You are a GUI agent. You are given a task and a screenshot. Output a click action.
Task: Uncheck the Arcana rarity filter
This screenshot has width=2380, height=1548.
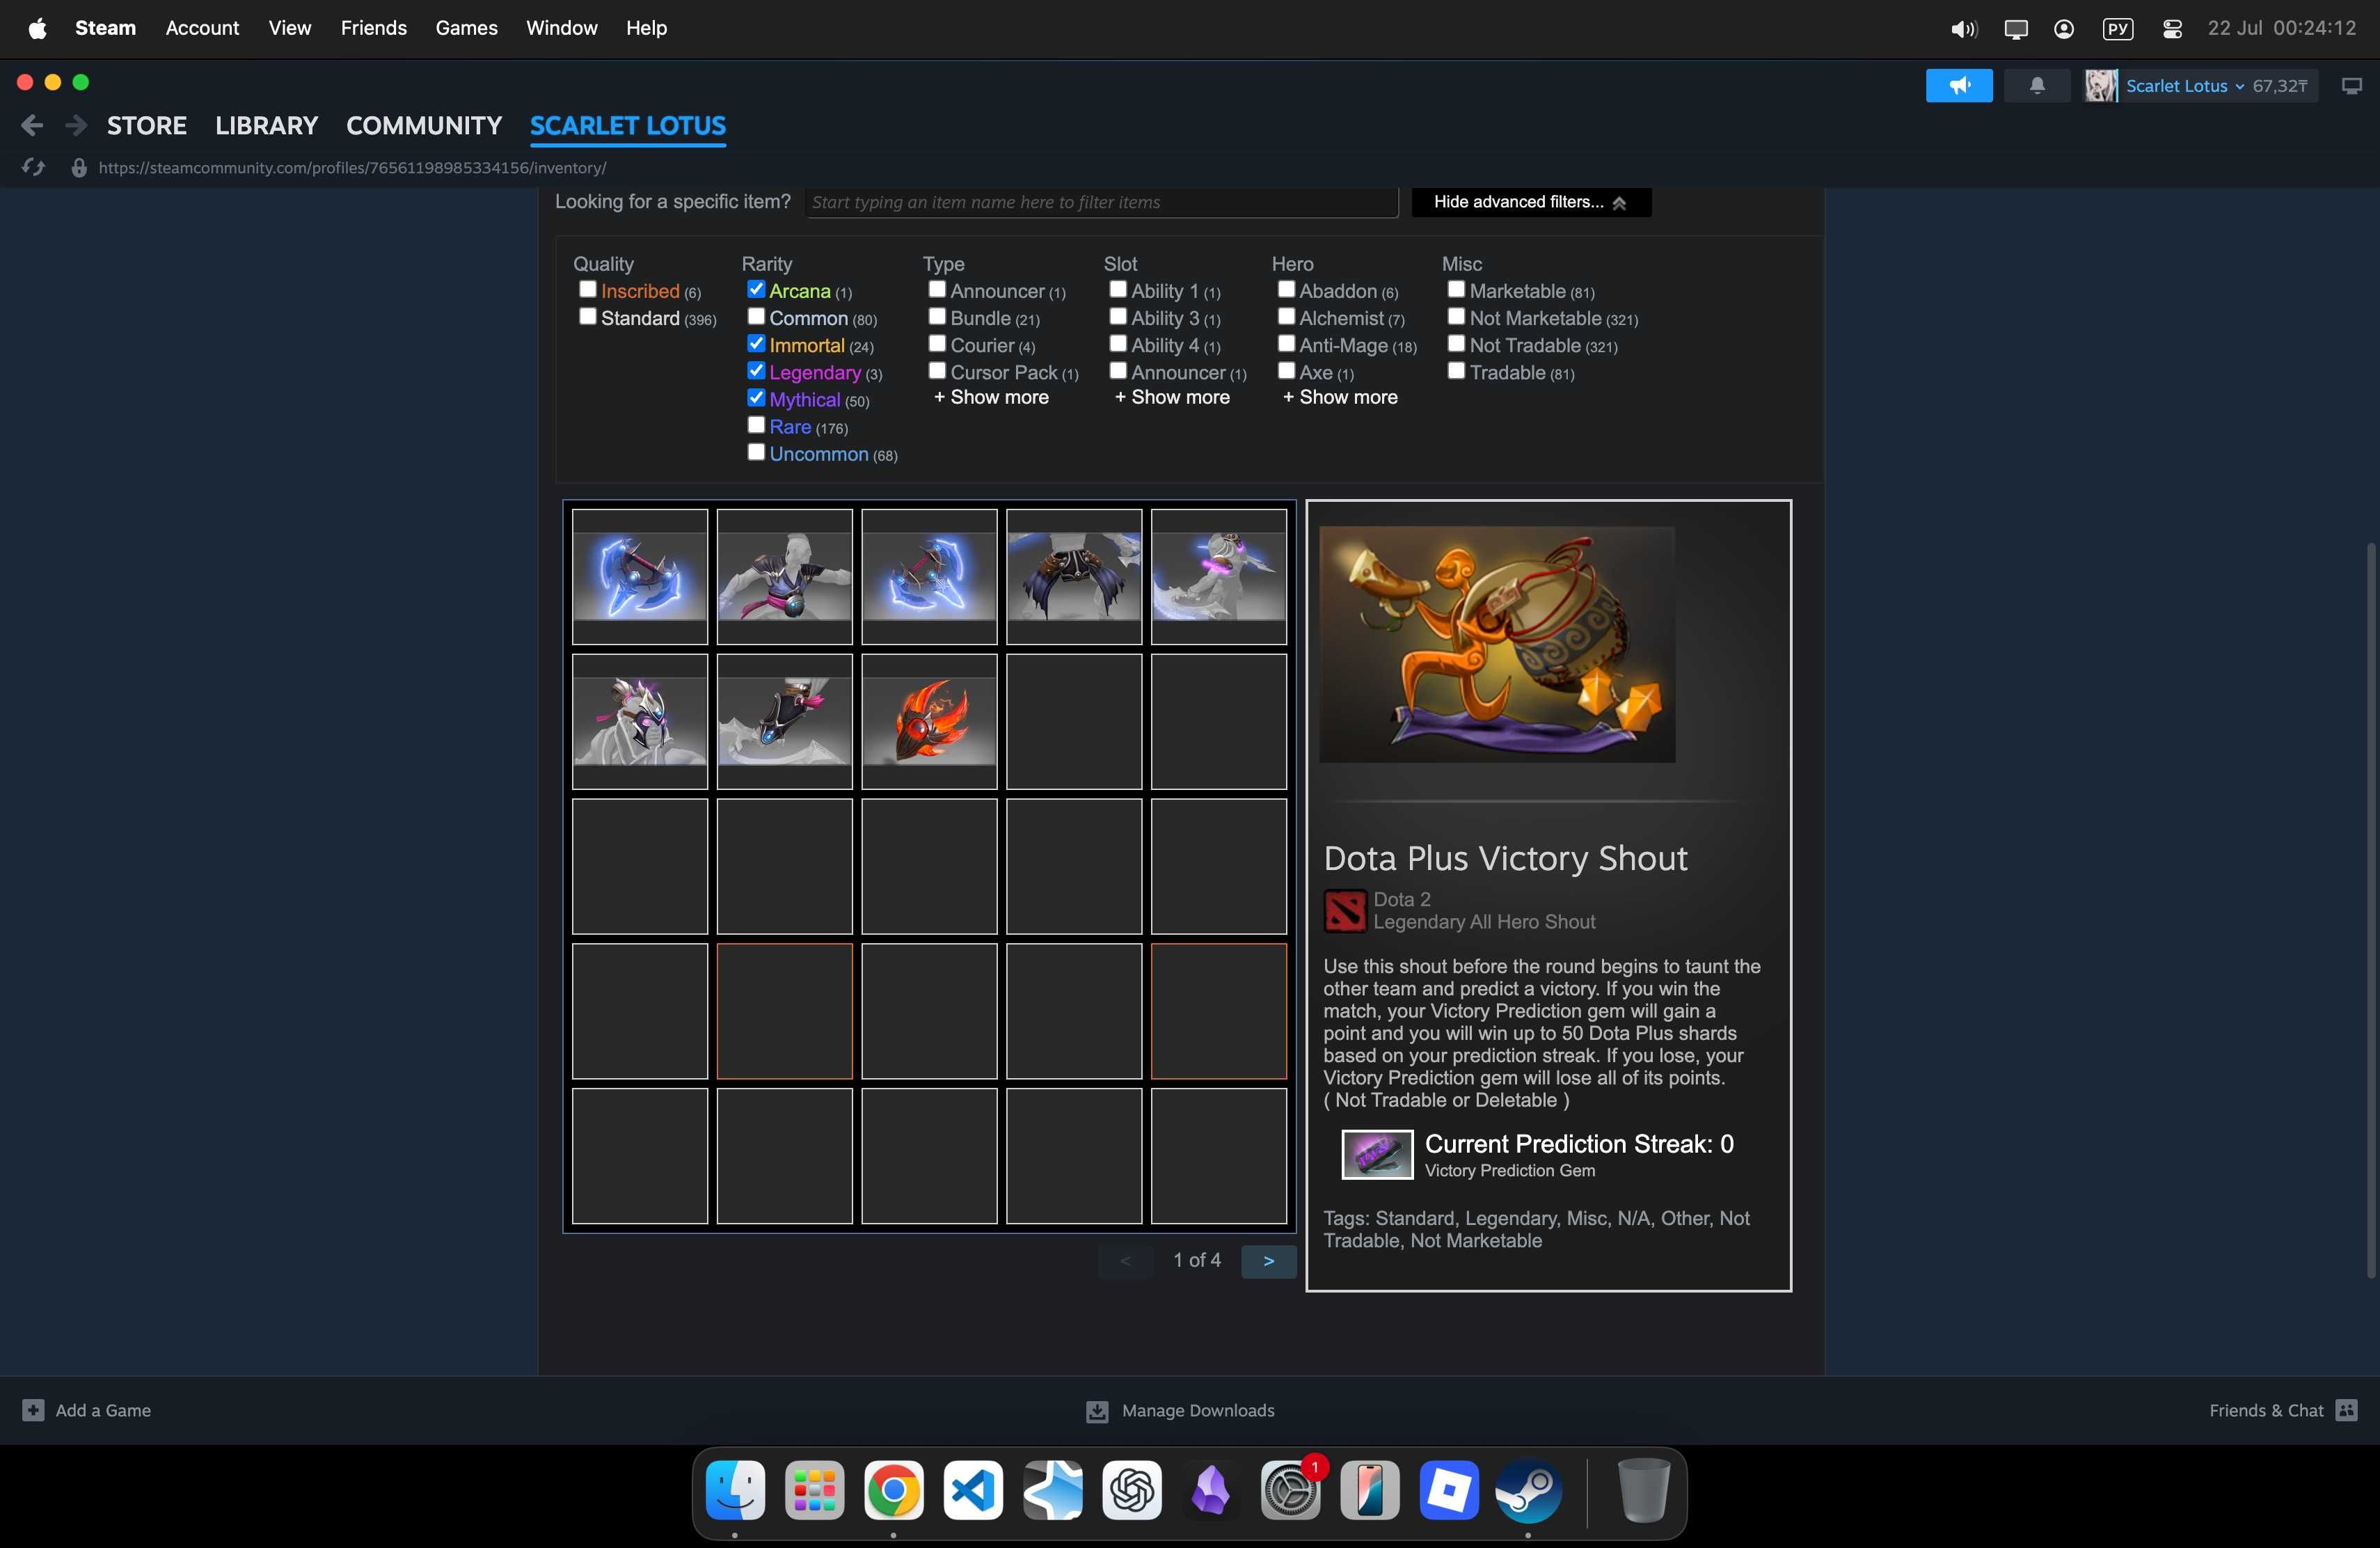[x=756, y=289]
